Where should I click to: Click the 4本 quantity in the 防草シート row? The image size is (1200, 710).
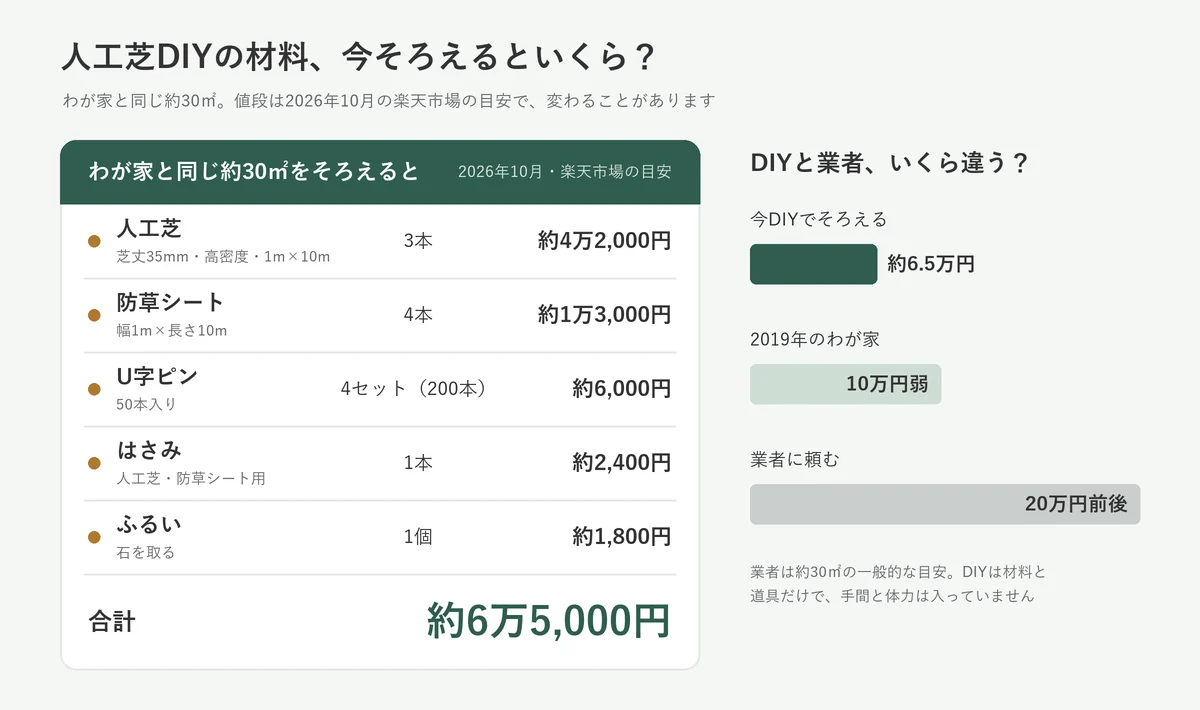[418, 315]
